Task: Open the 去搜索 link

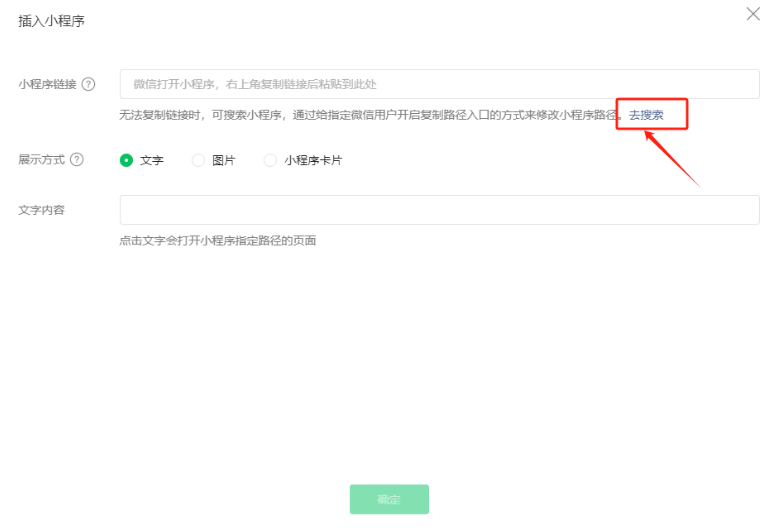Action: click(x=646, y=115)
